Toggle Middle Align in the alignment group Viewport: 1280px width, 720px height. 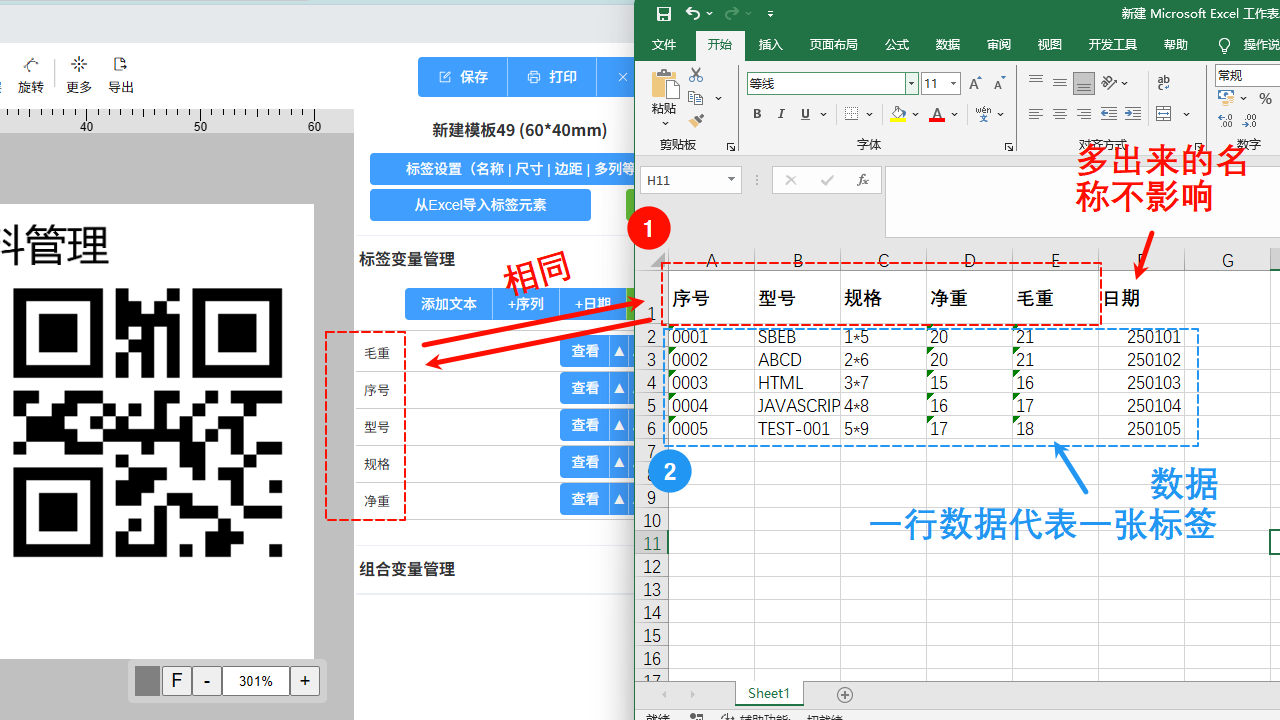tap(1060, 83)
